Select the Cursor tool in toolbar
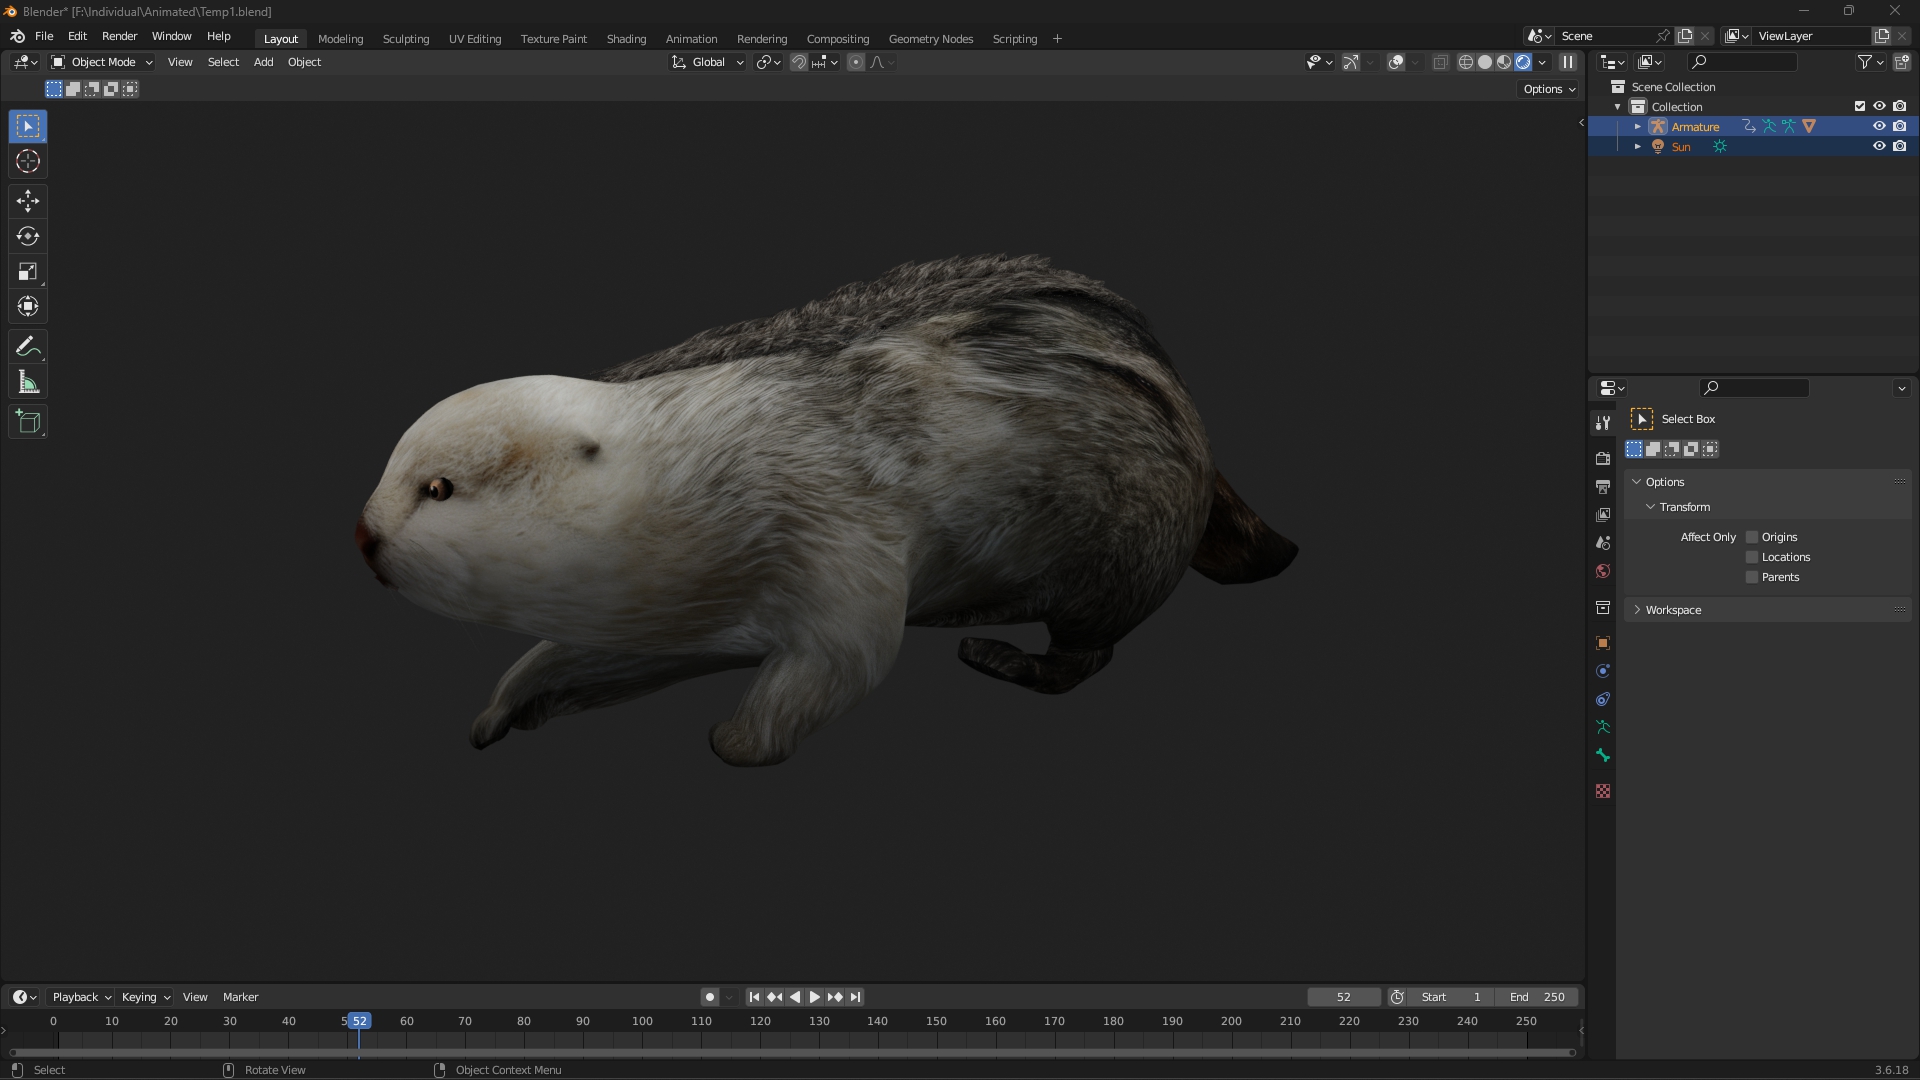Viewport: 1920px width, 1080px height. click(x=28, y=162)
